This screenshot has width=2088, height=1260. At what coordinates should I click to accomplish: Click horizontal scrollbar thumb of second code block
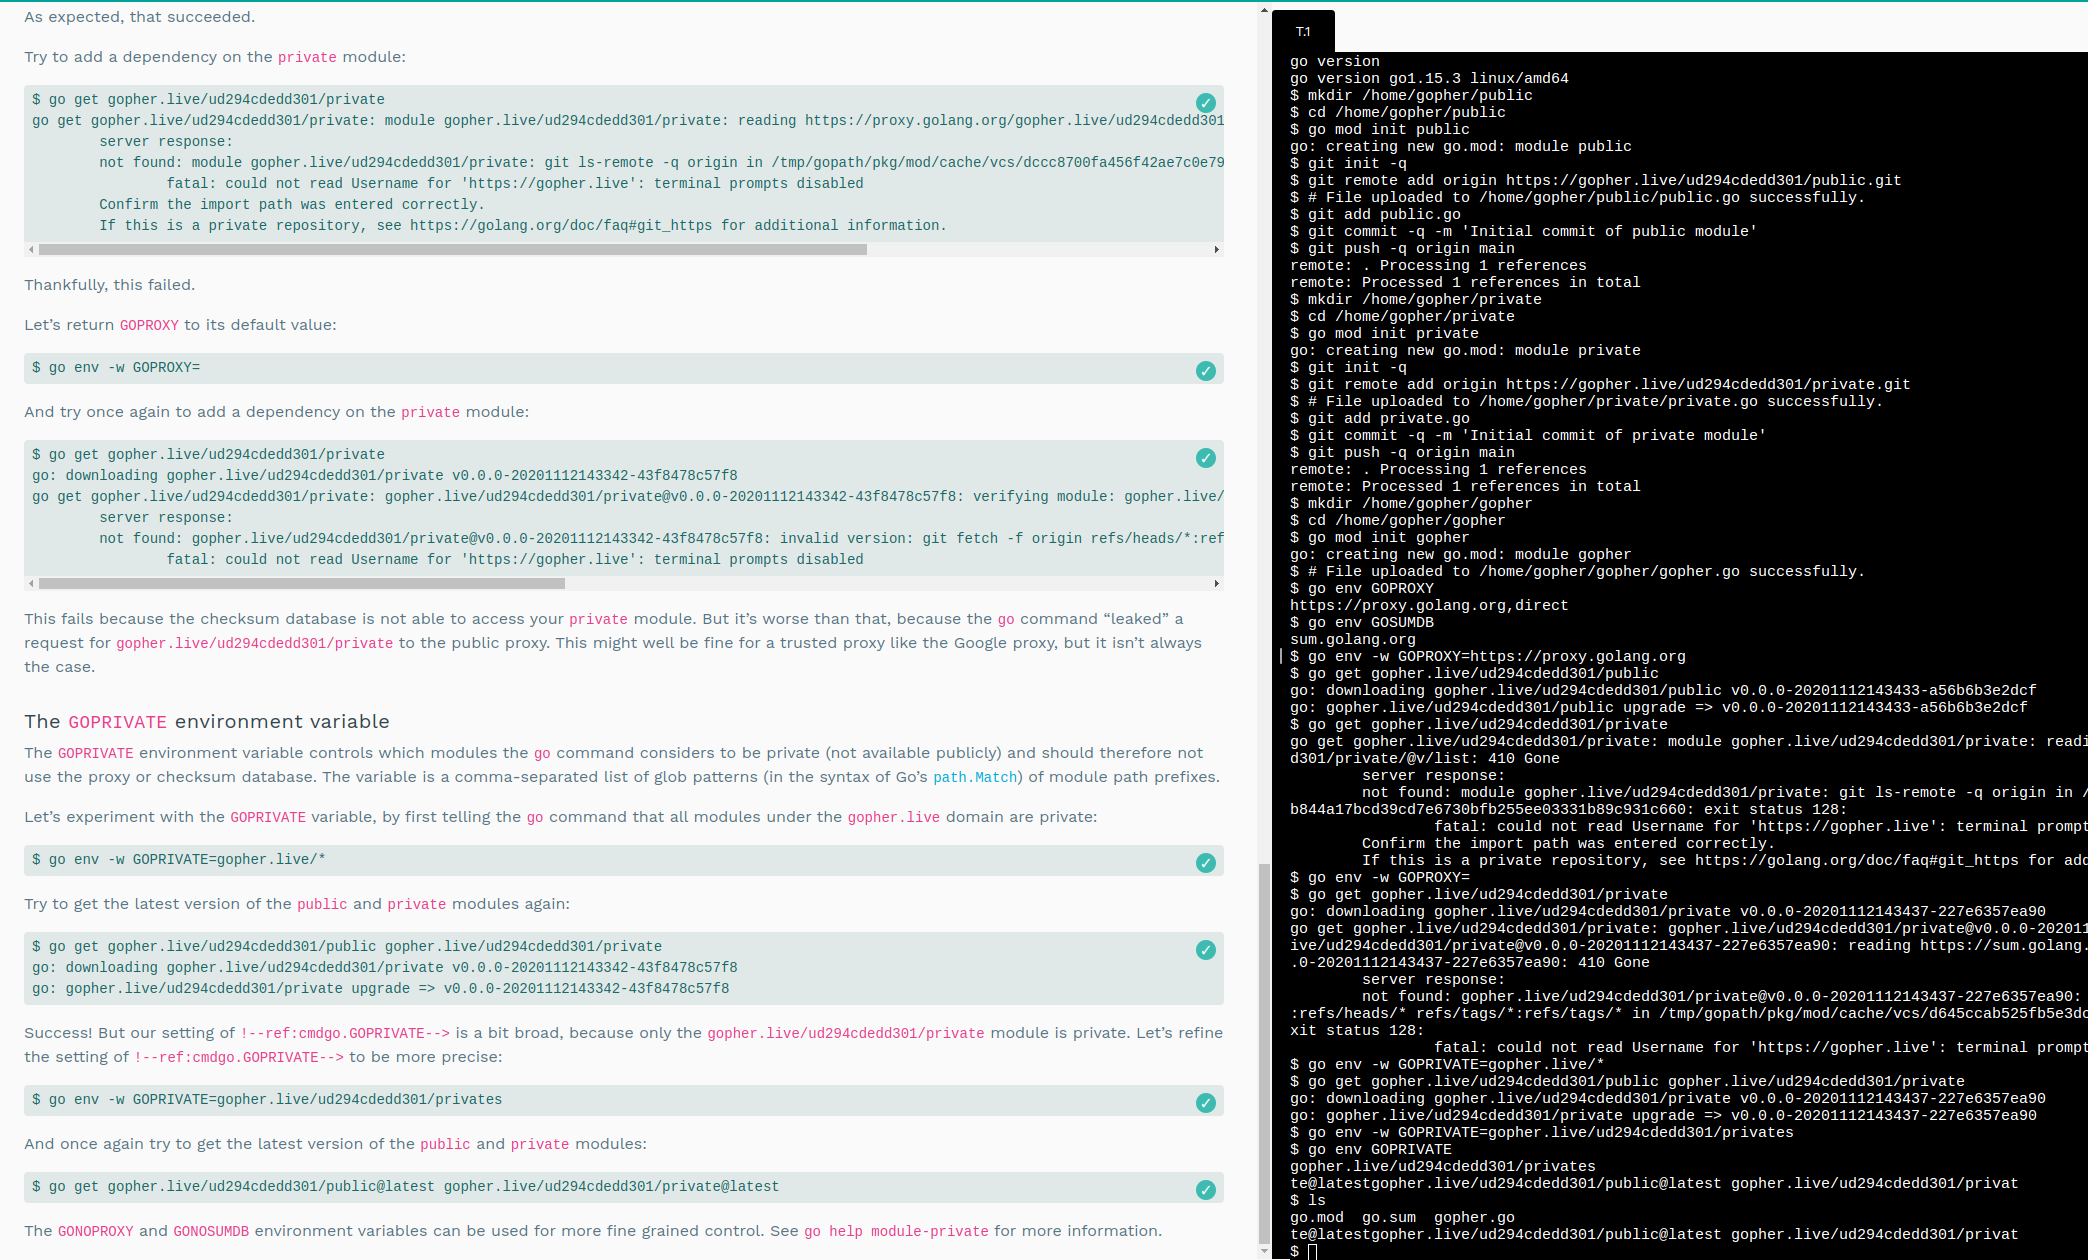(302, 584)
